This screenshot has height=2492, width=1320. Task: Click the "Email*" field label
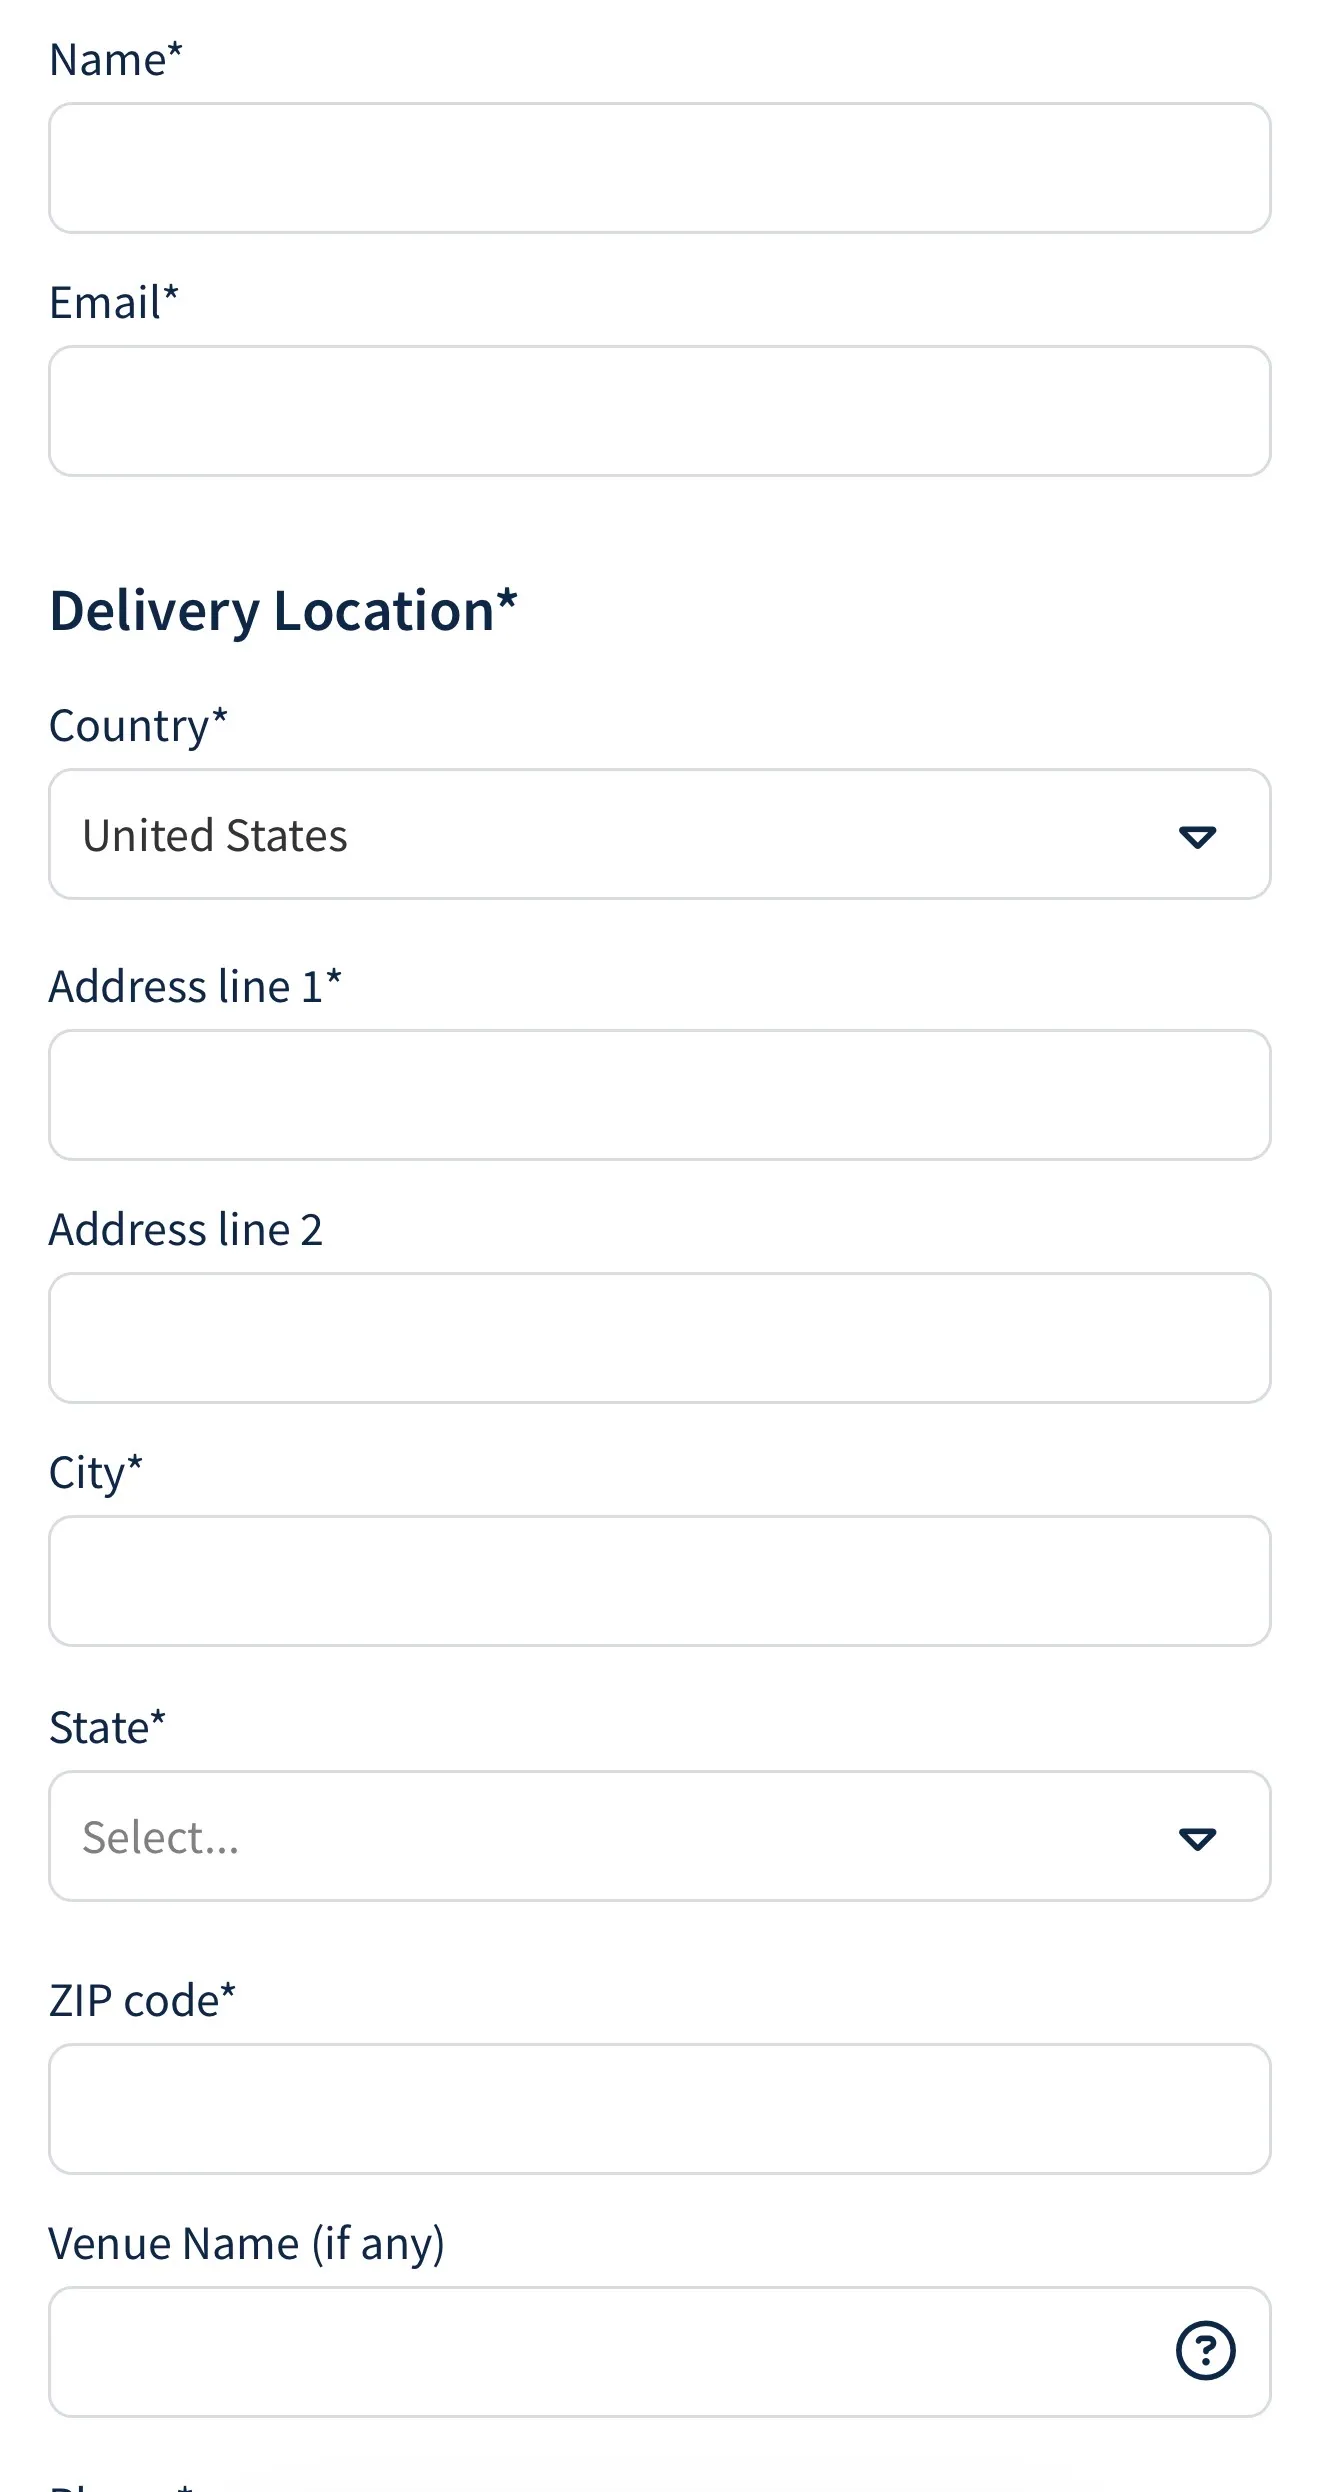pyautogui.click(x=114, y=303)
